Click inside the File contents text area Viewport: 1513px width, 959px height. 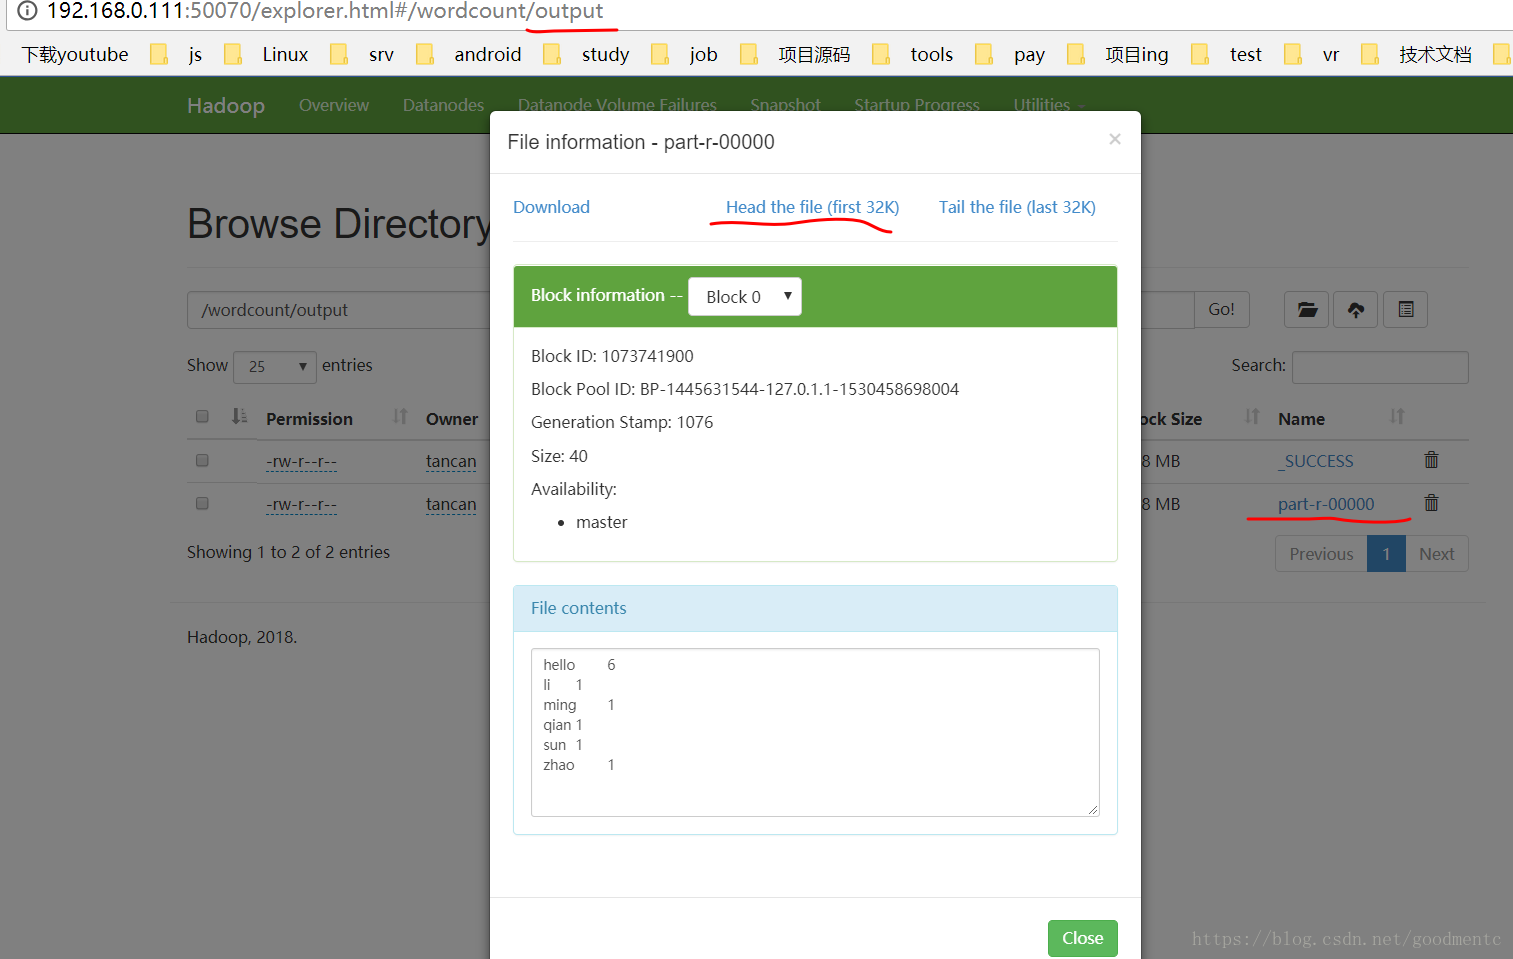pyautogui.click(x=815, y=732)
